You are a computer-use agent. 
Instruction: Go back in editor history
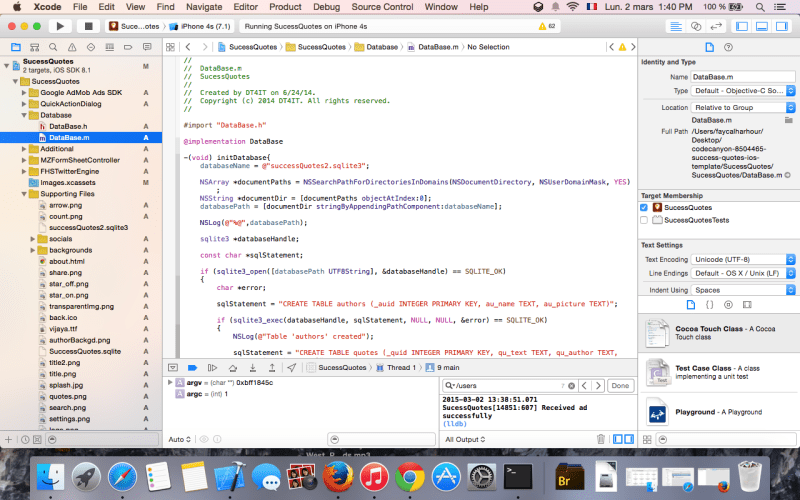point(188,47)
